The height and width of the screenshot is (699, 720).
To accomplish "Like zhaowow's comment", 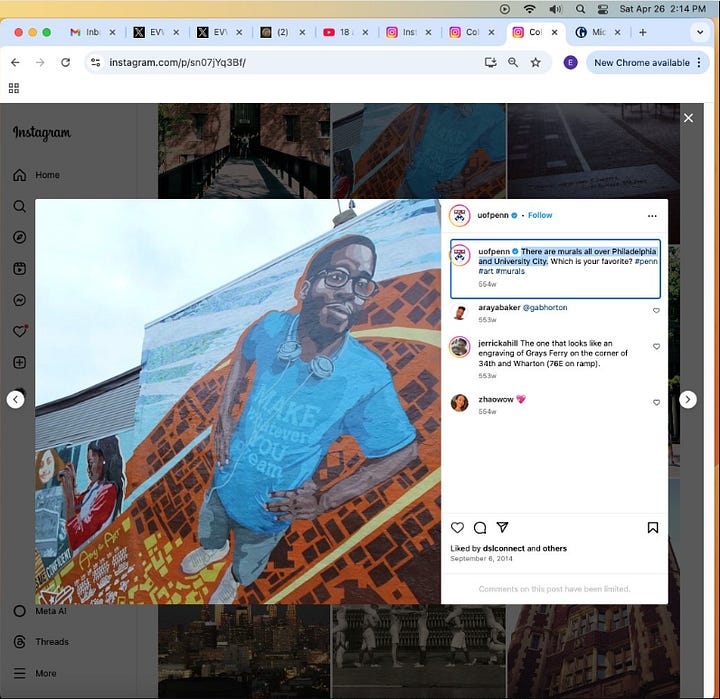I will click(656, 402).
